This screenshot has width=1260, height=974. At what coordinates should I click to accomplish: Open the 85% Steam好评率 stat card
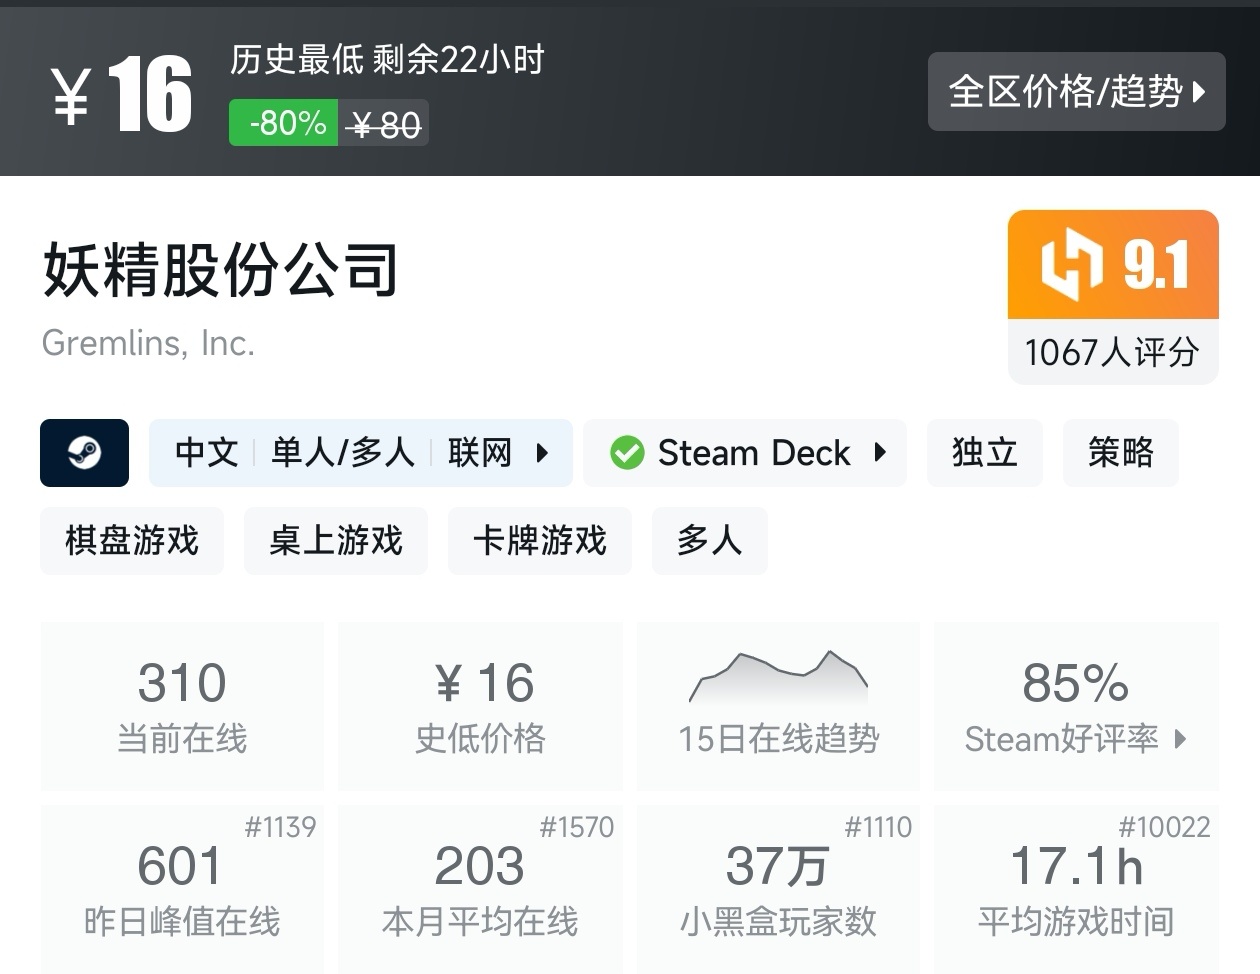1076,706
